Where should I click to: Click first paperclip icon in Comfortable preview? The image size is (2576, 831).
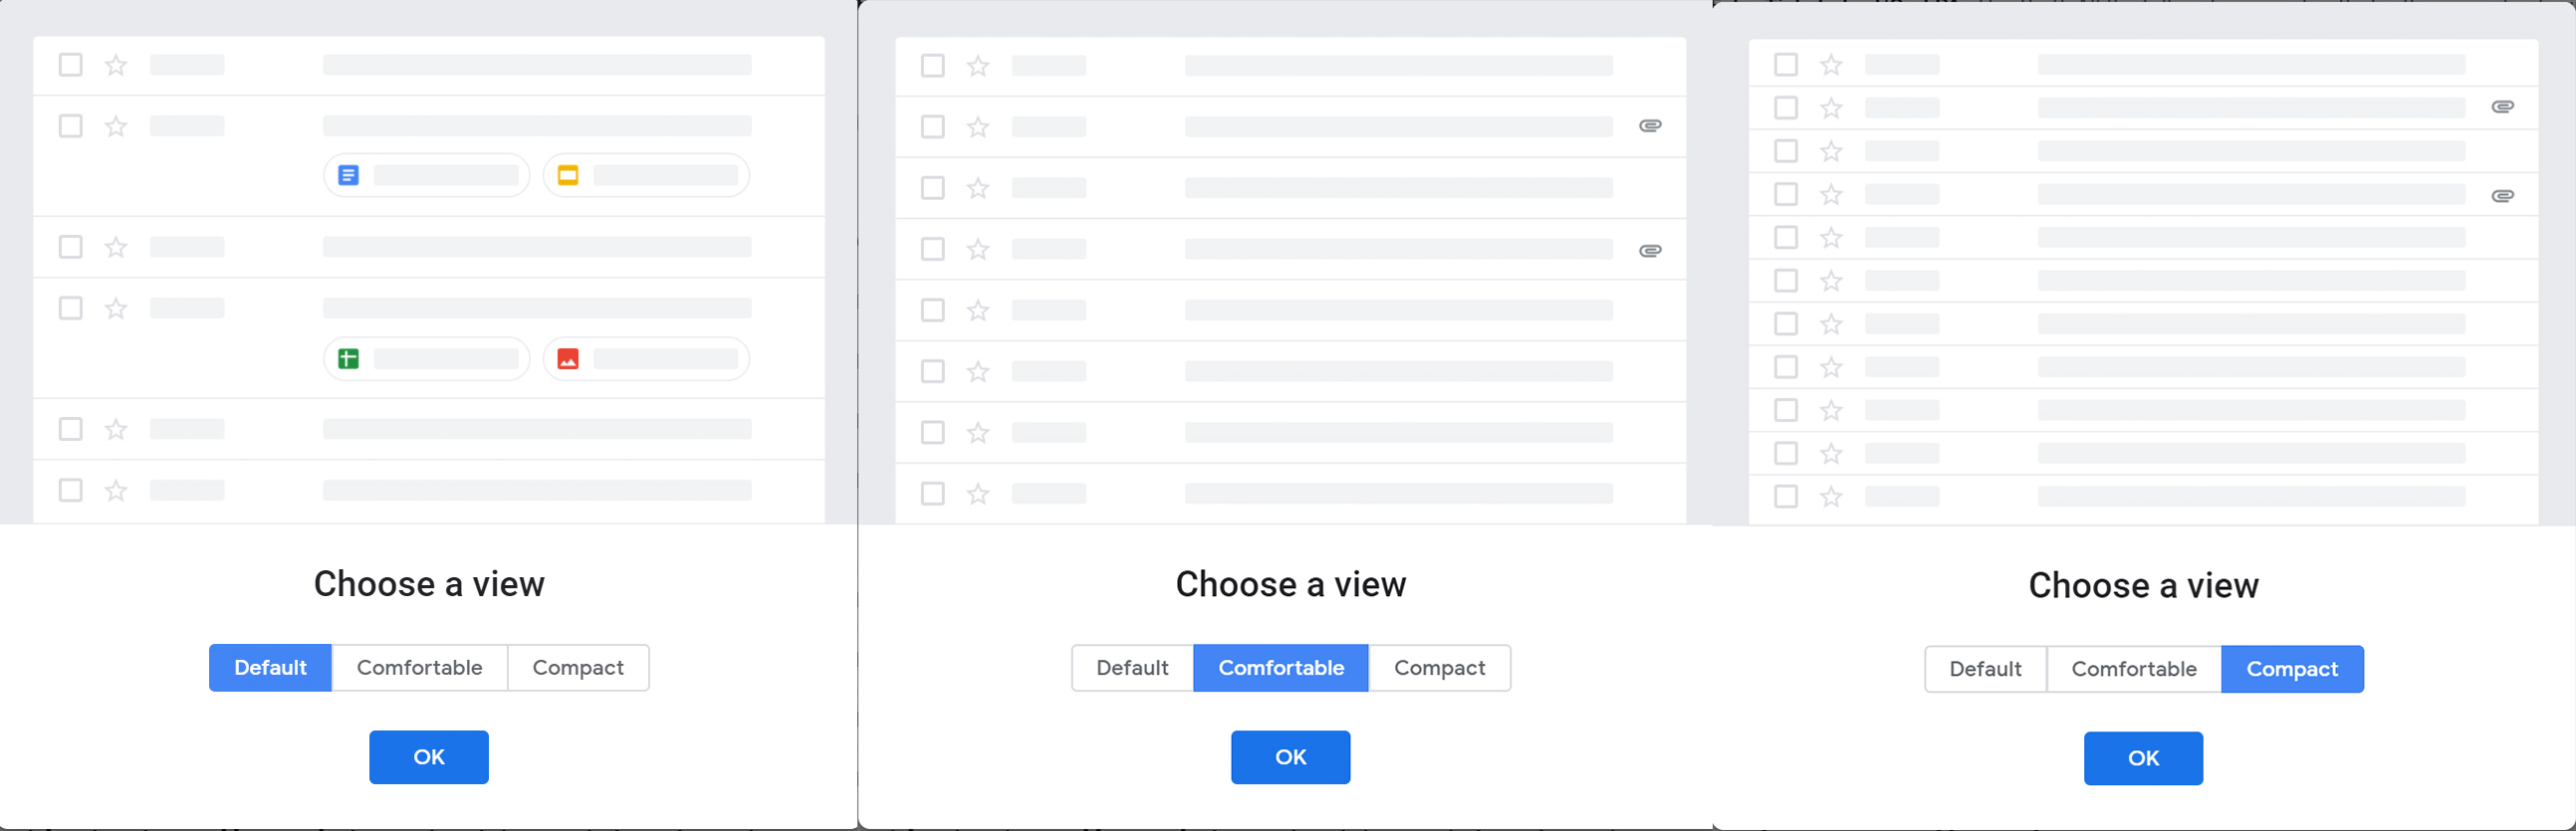tap(1650, 126)
